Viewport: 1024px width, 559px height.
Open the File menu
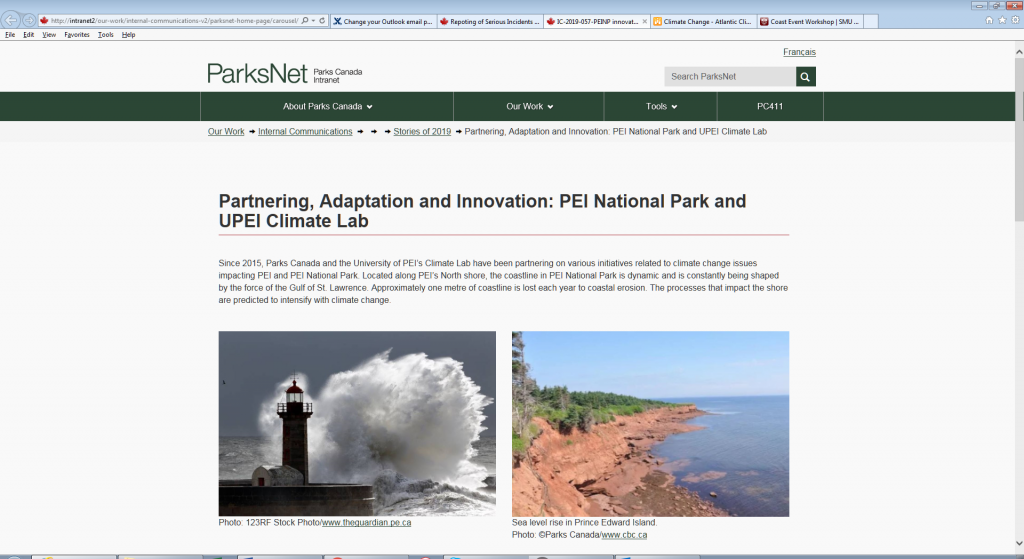[10, 35]
